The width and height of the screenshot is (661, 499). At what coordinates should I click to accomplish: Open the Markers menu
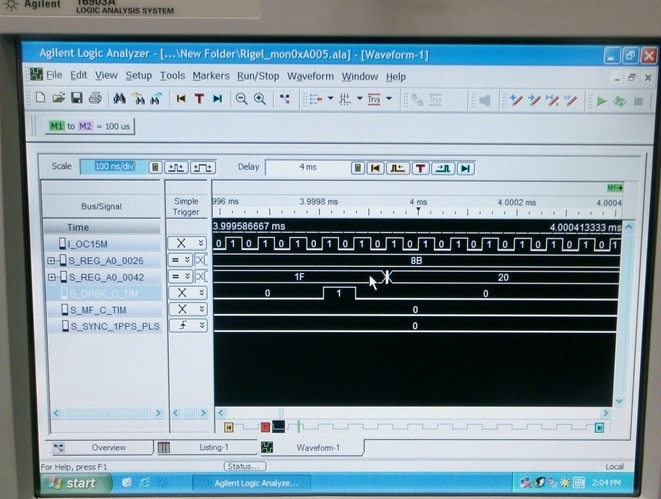point(211,76)
